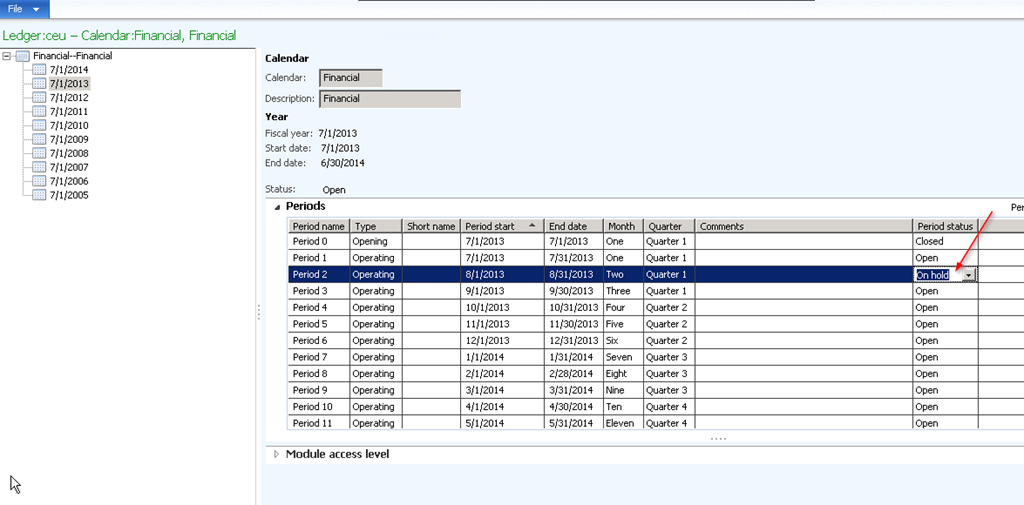
Task: Select fiscal year 7/1/2011 in tree
Action: 68,112
